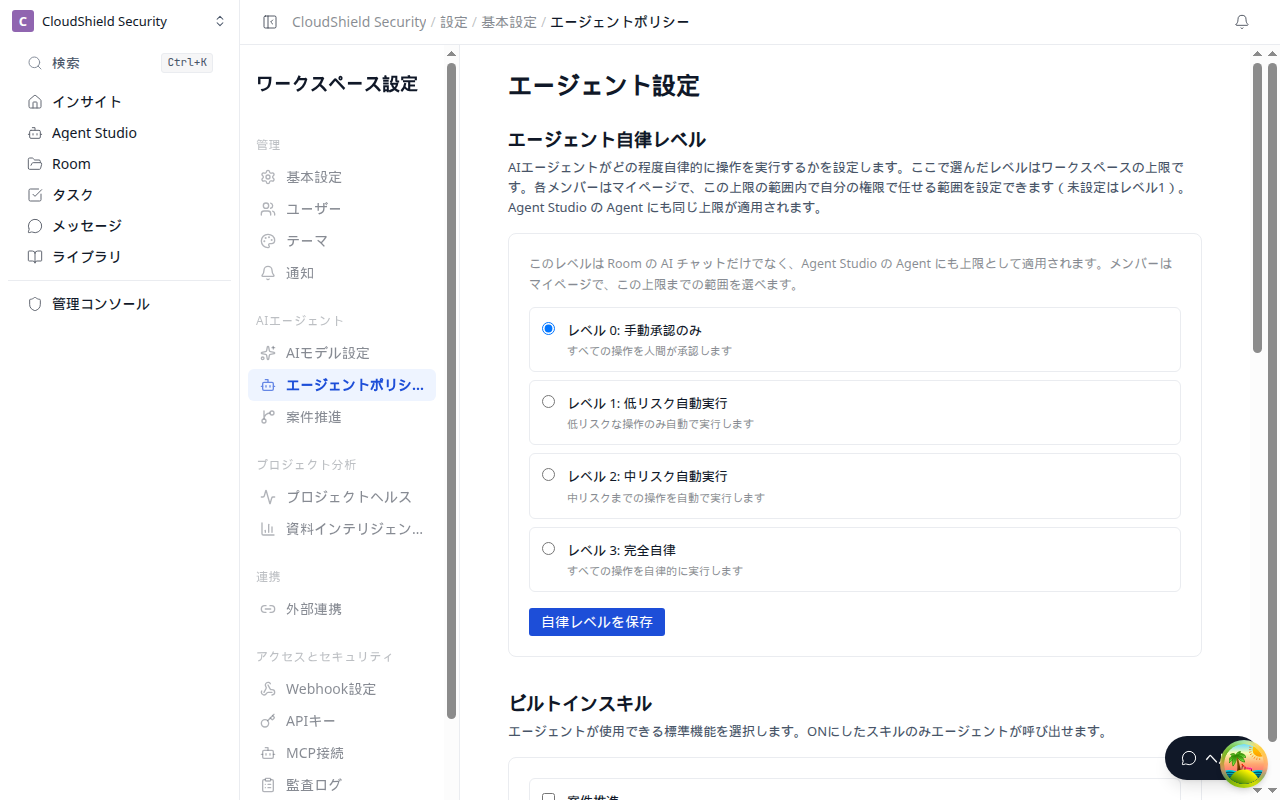The height and width of the screenshot is (800, 1280).
Task: Open 資料インテリジェンス settings page
Action: tap(342, 529)
